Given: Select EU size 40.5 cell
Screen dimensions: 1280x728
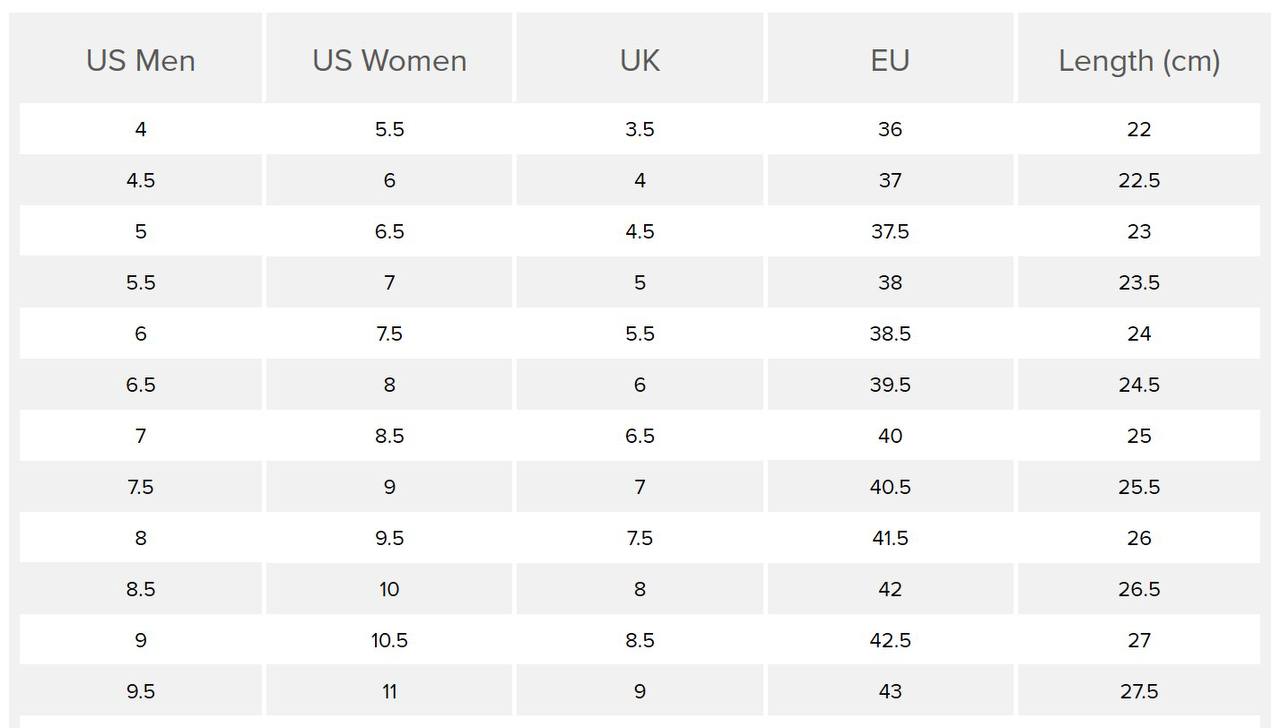Looking at the screenshot, I should click(890, 487).
